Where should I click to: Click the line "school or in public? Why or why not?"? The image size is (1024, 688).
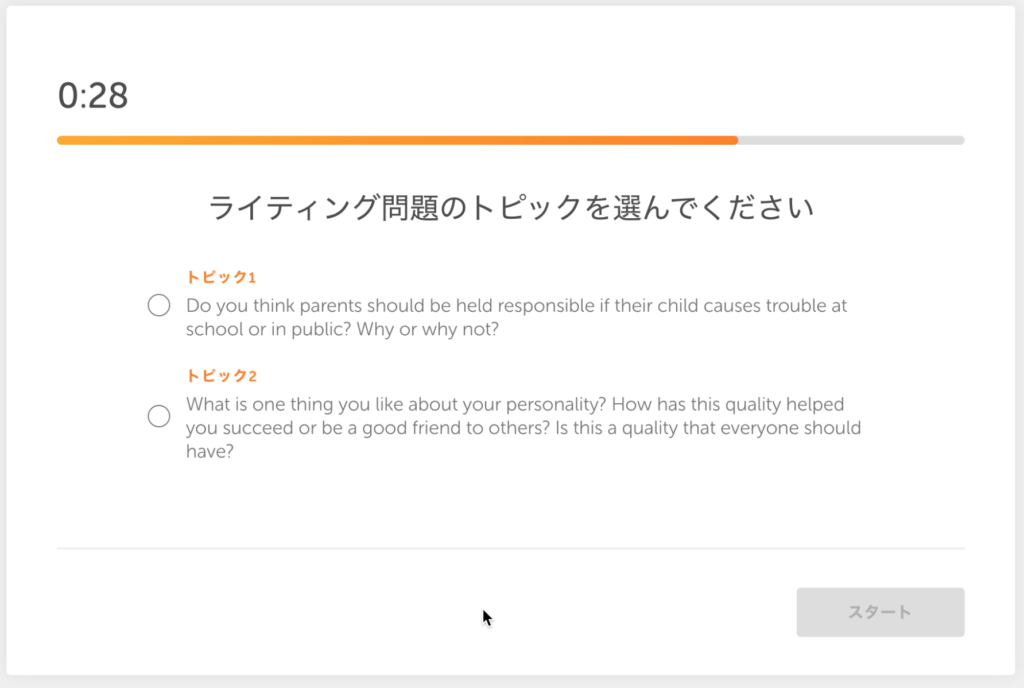point(342,329)
